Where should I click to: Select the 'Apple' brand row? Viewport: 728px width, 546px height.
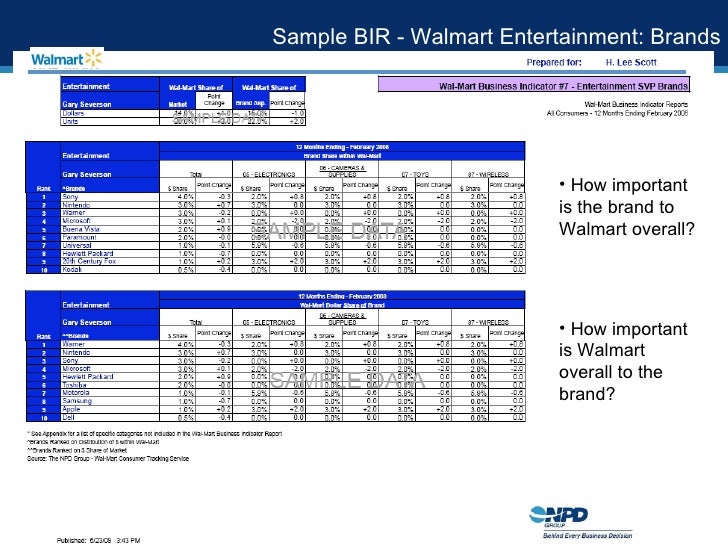click(x=276, y=409)
